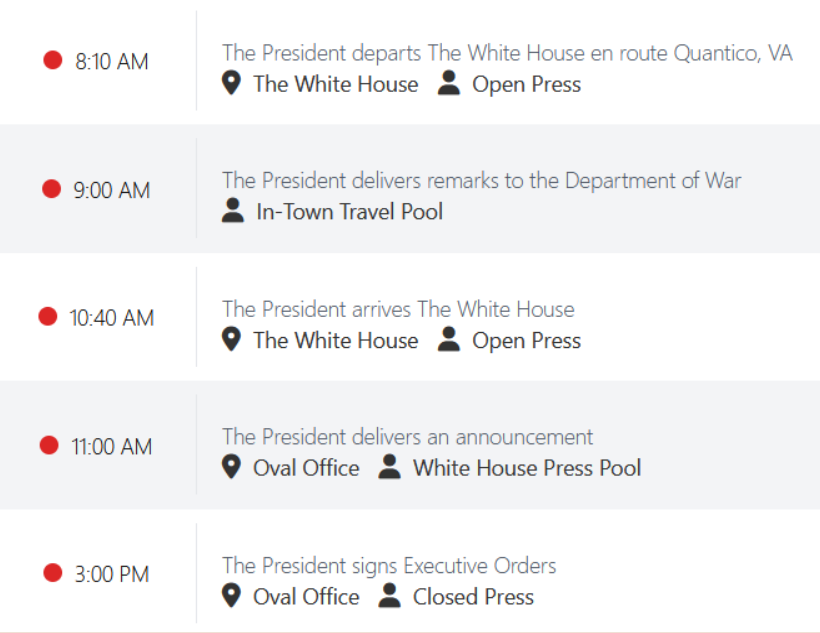The width and height of the screenshot is (820, 633).
Task: Click the location pin icon in the 10:40 AM row
Action: coord(231,340)
